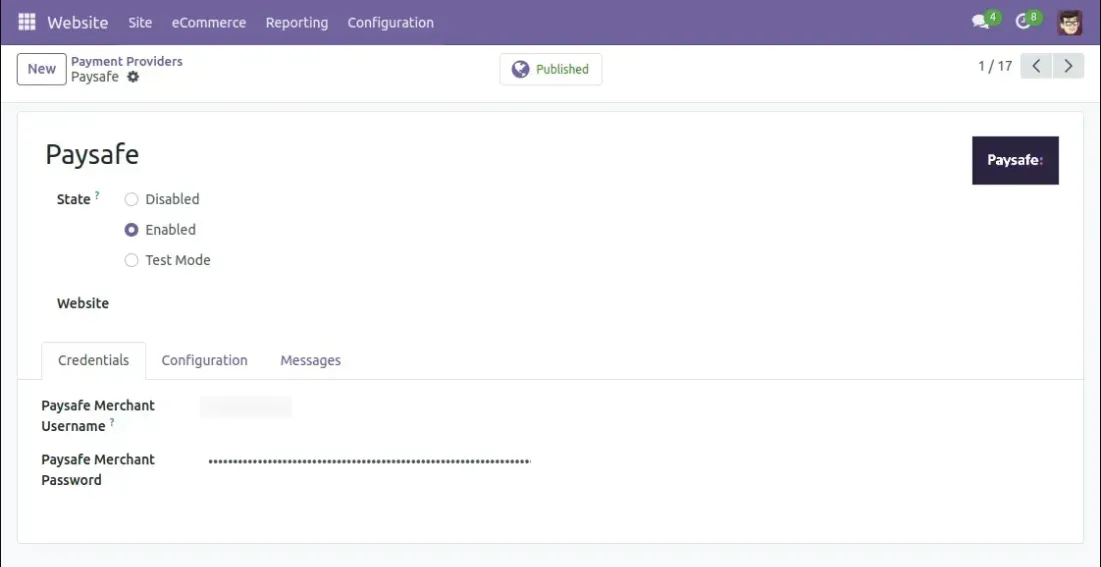The height and width of the screenshot is (567, 1101).
Task: Open the apps grid menu icon
Action: (27, 22)
